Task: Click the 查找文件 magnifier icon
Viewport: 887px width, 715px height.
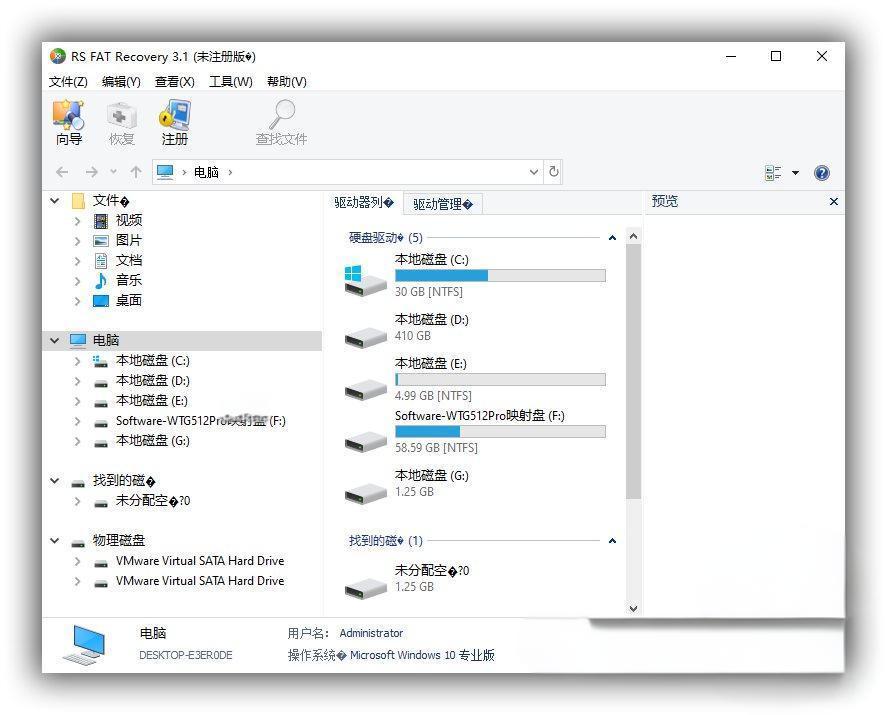Action: coord(281,115)
